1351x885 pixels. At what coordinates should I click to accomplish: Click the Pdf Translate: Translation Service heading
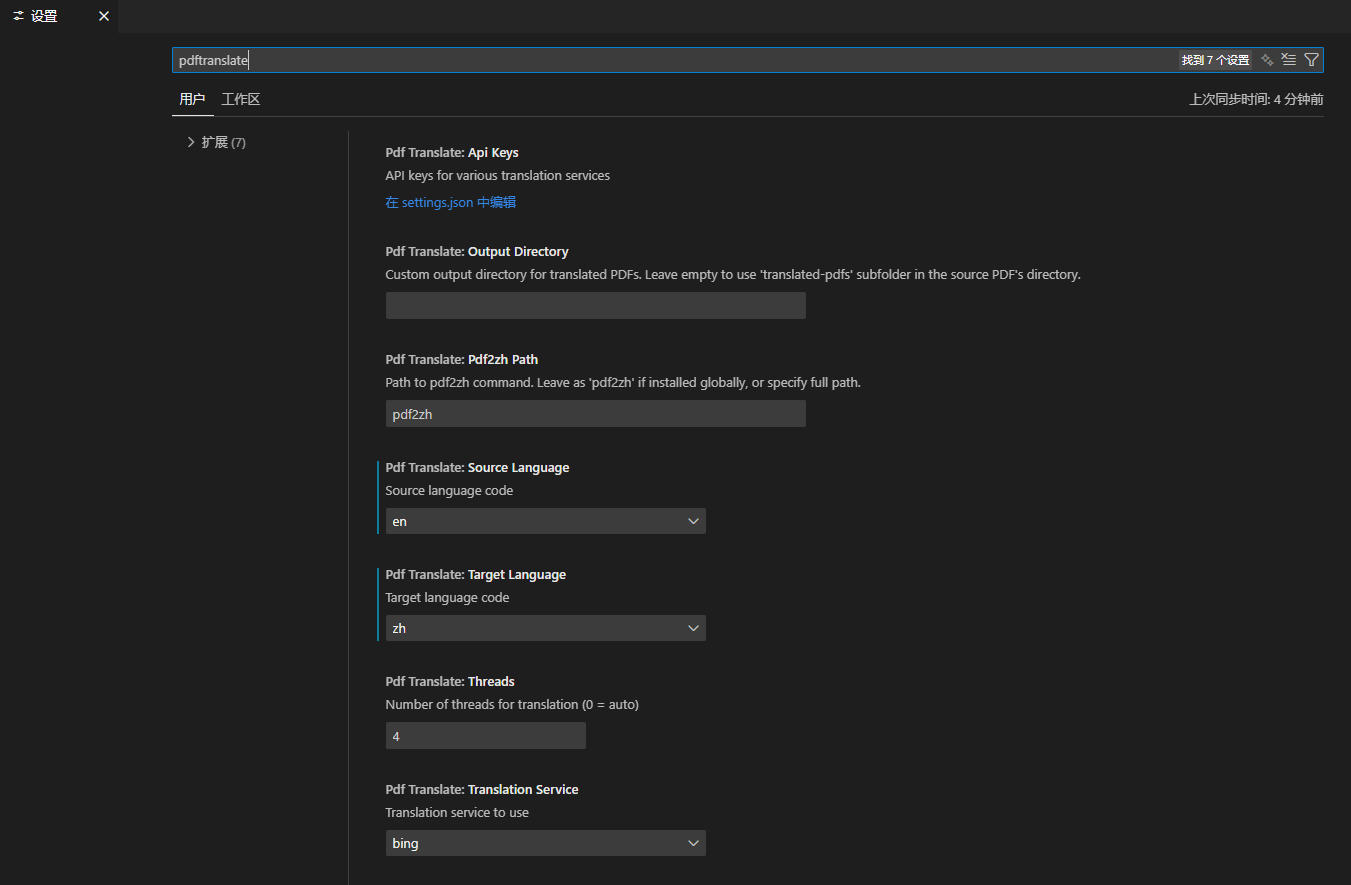[x=482, y=790]
